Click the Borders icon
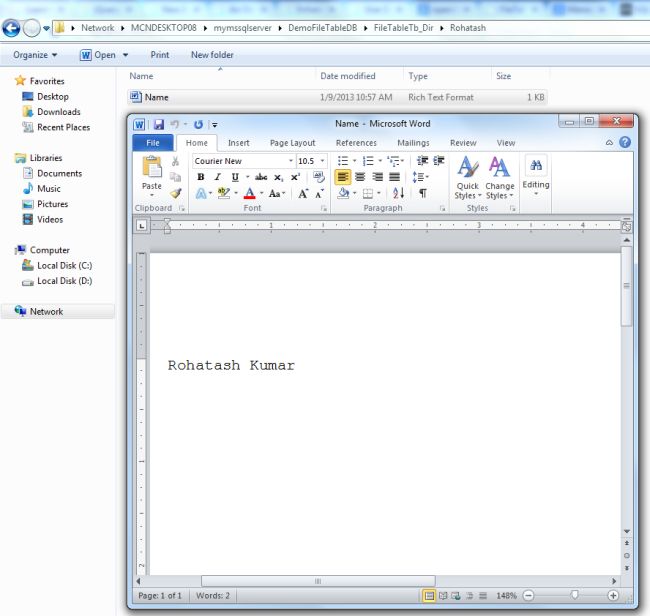Viewport: 650px width, 616px height. point(368,194)
